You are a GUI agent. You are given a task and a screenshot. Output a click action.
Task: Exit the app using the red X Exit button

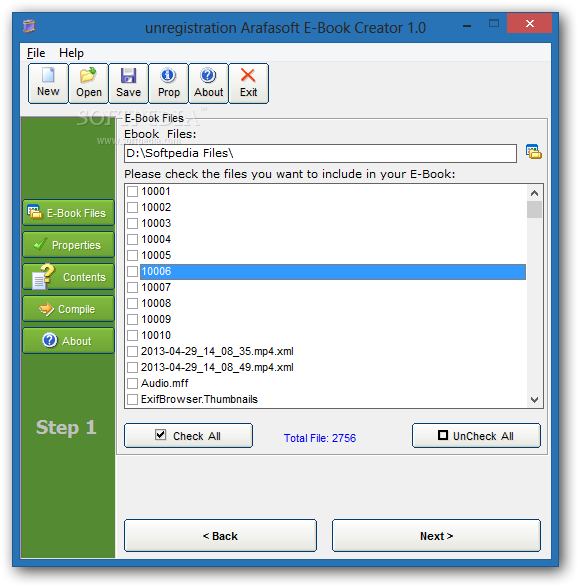249,83
